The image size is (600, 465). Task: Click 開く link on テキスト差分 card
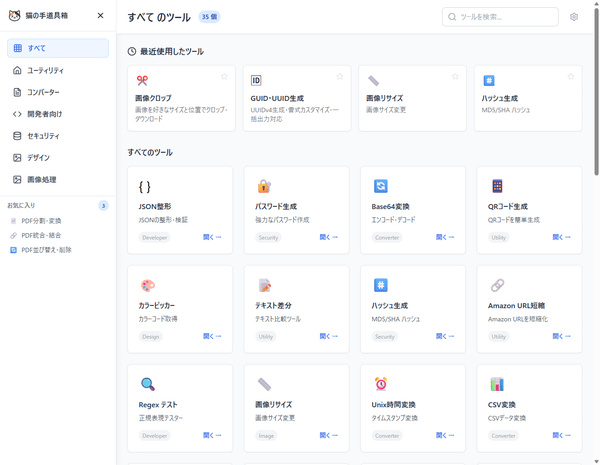pos(328,337)
